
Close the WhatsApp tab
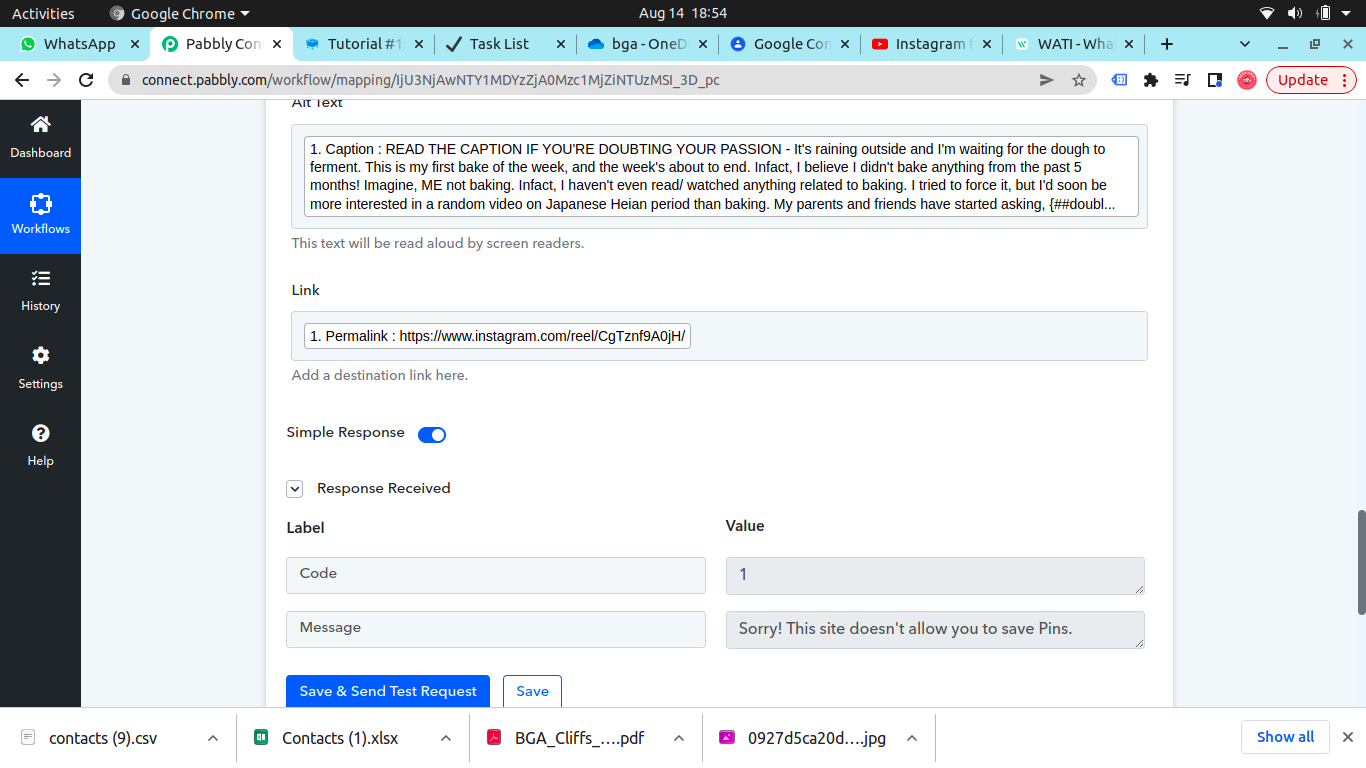135,44
